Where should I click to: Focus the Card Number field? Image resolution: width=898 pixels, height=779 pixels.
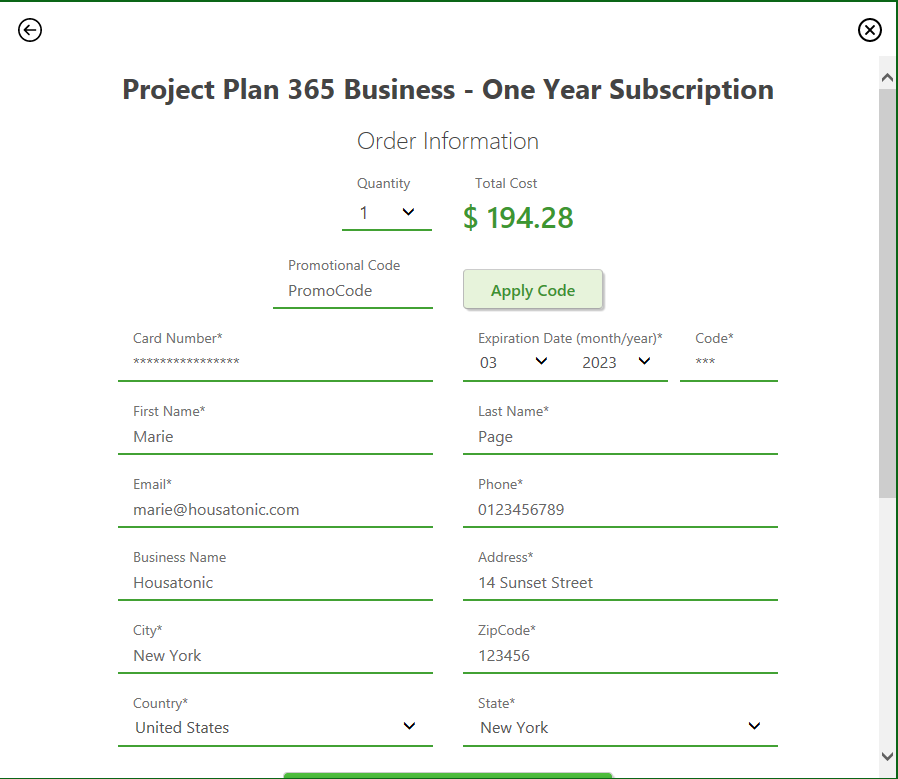click(275, 362)
